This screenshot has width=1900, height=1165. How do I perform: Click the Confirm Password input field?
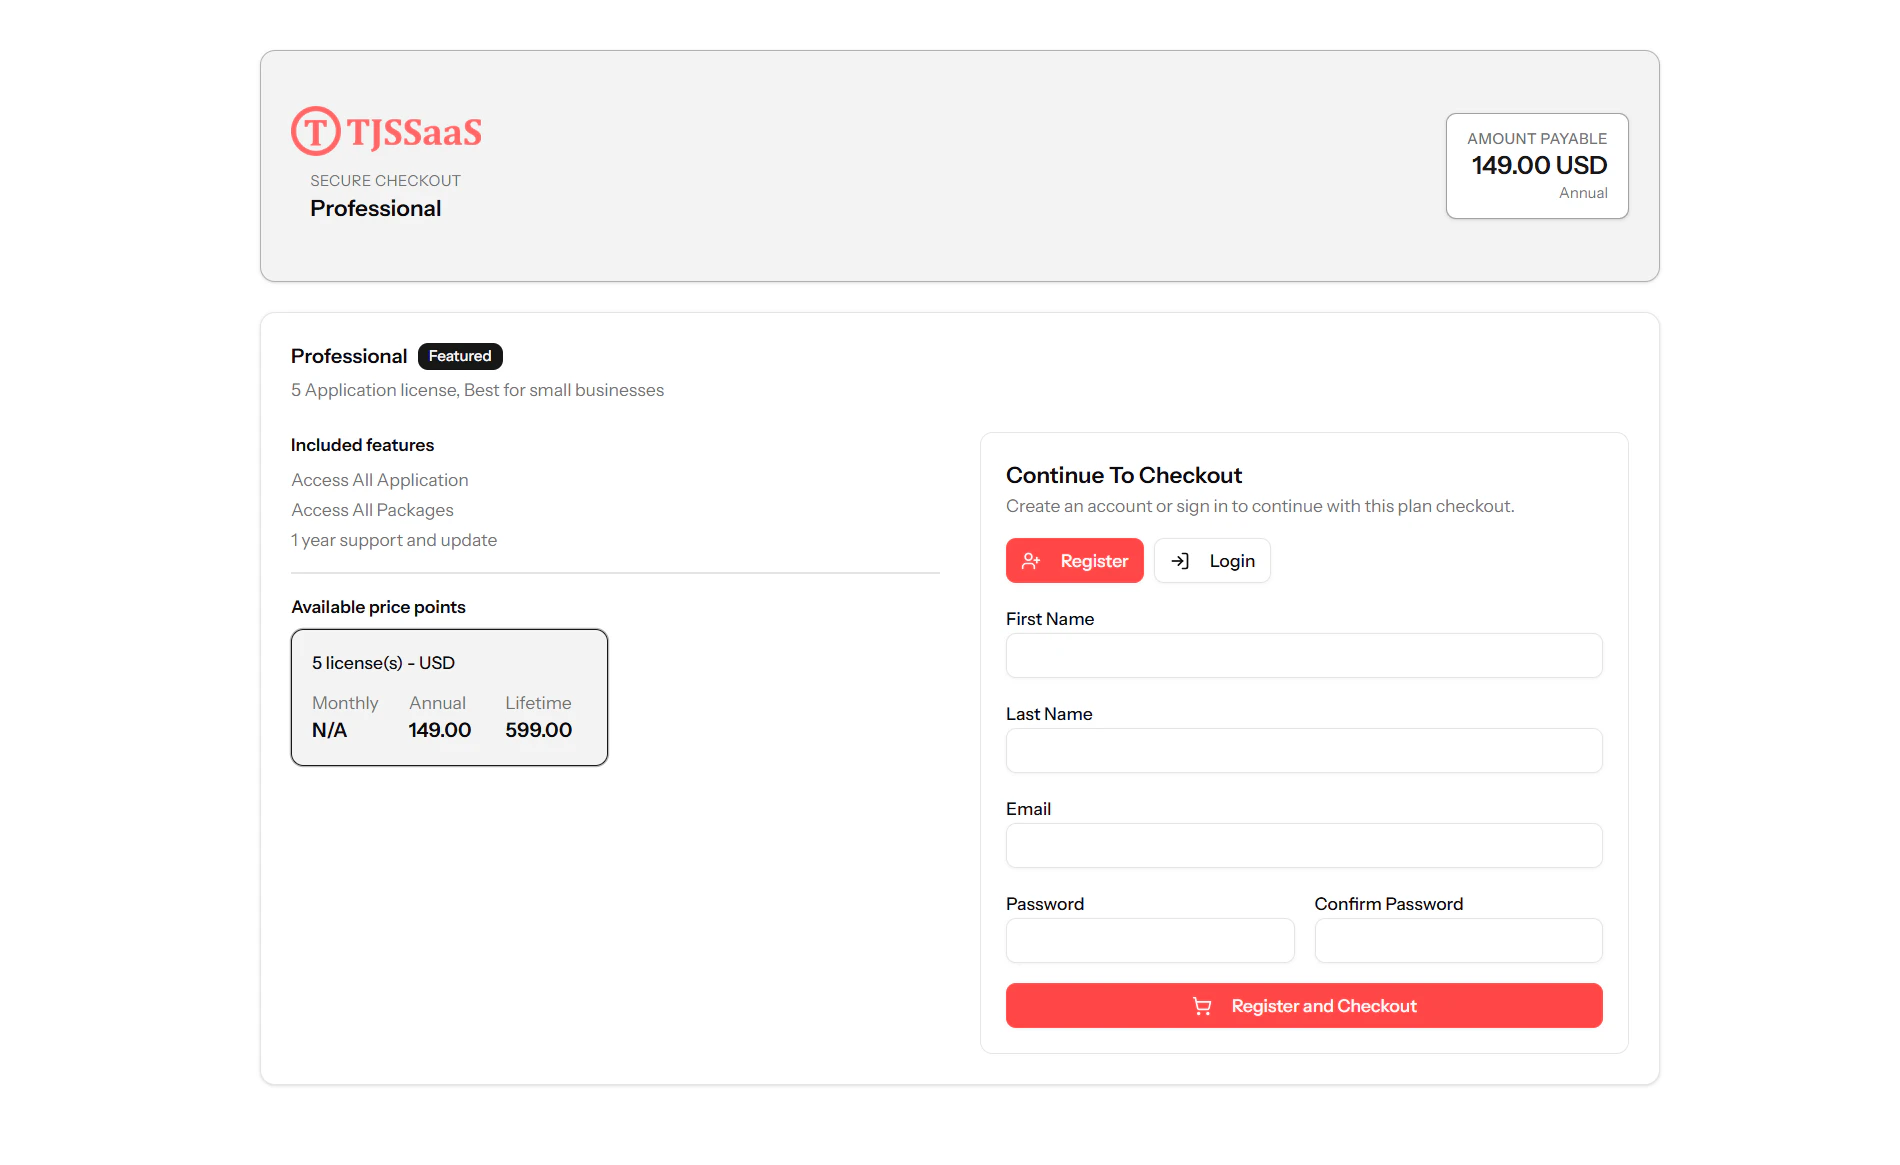[x=1457, y=940]
